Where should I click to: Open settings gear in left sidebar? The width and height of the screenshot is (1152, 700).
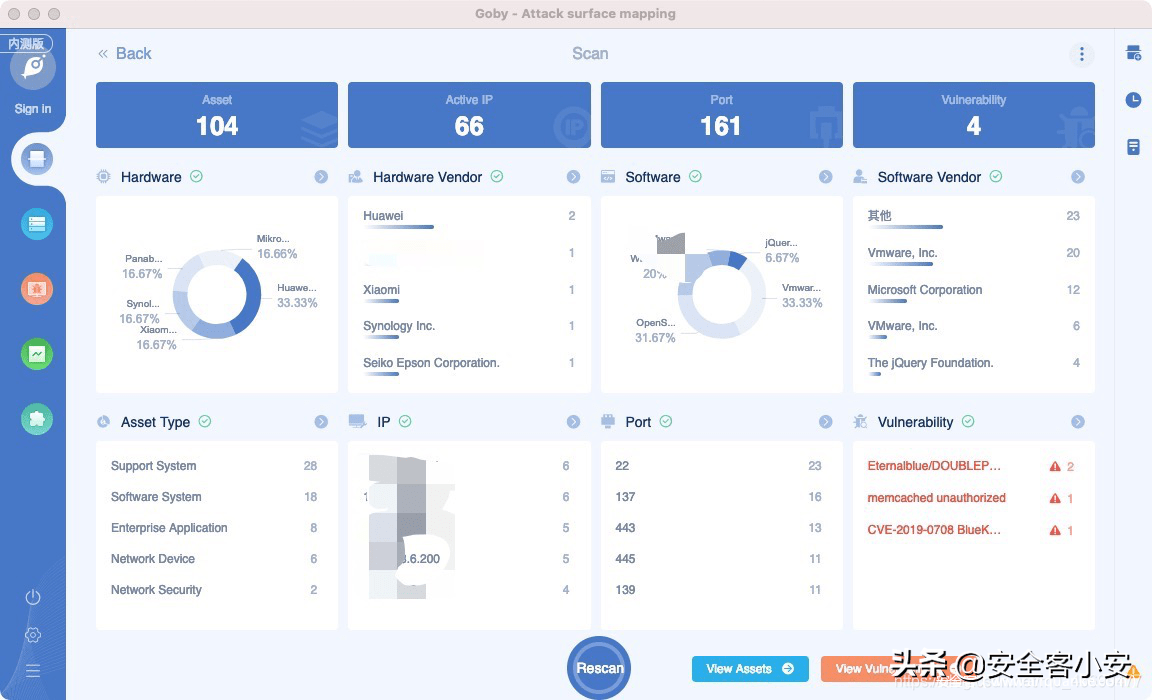pos(33,635)
